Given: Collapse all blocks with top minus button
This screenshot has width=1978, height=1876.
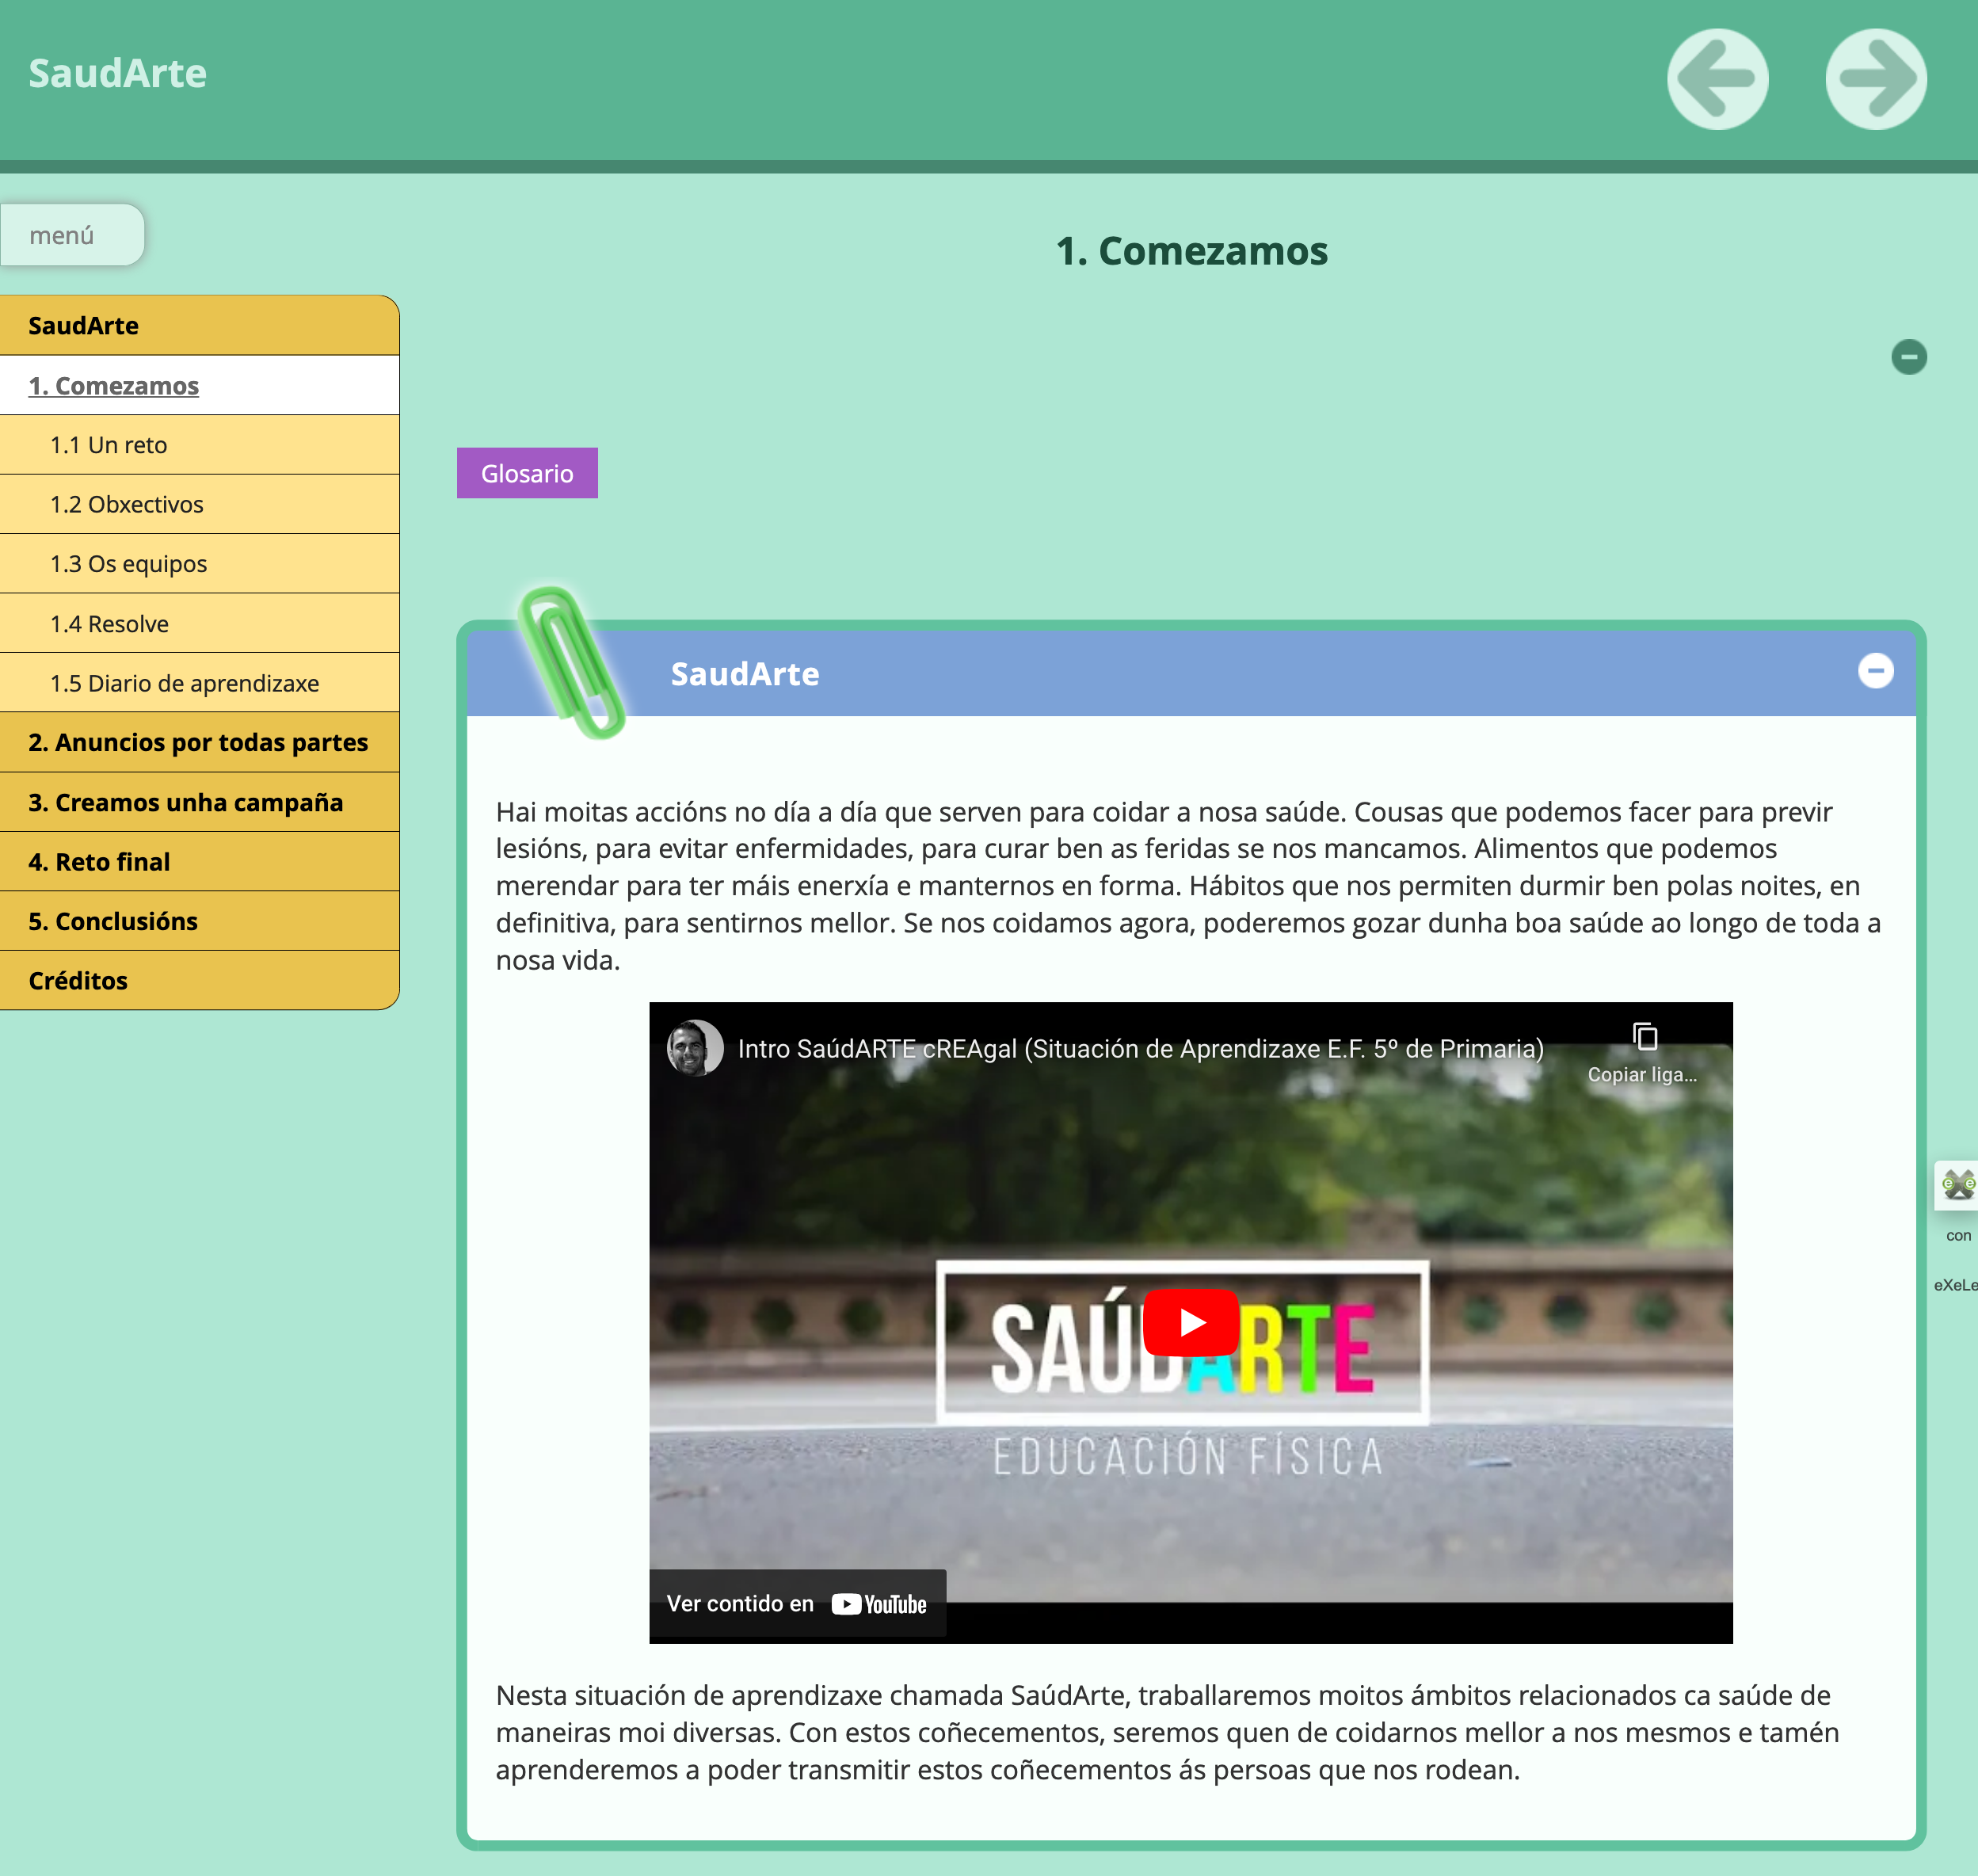Looking at the screenshot, I should tap(1908, 357).
